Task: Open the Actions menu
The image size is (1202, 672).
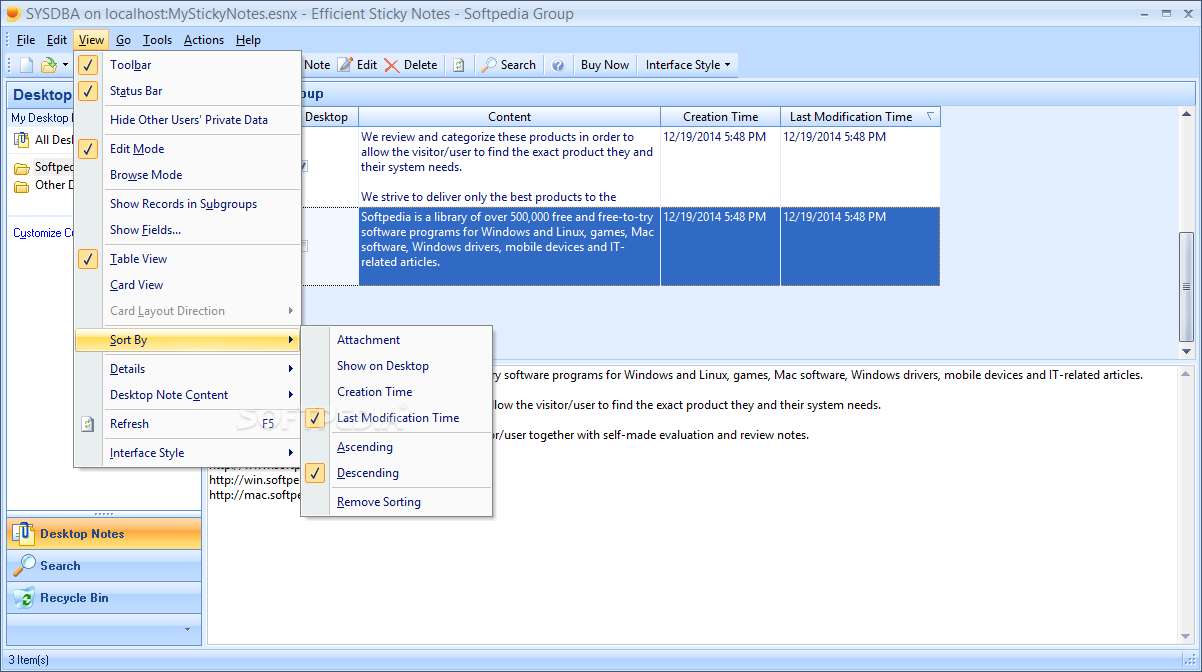Action: 204,40
